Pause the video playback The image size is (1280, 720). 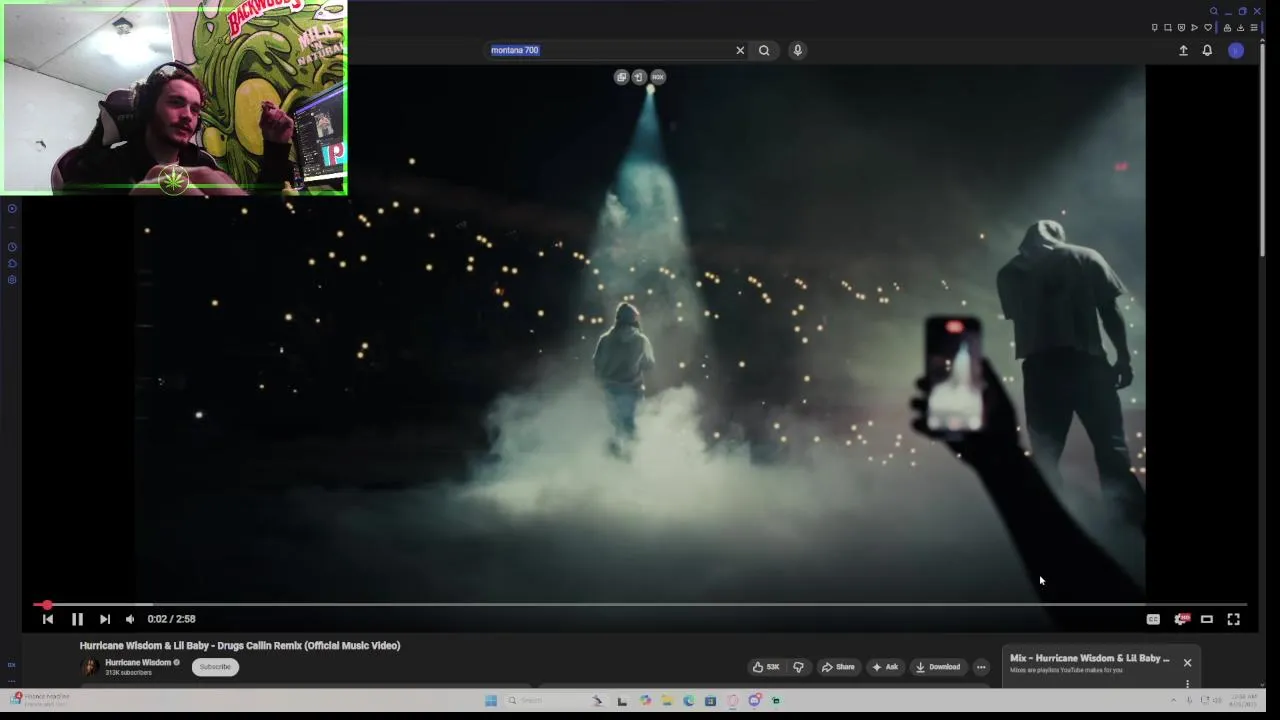click(x=77, y=619)
